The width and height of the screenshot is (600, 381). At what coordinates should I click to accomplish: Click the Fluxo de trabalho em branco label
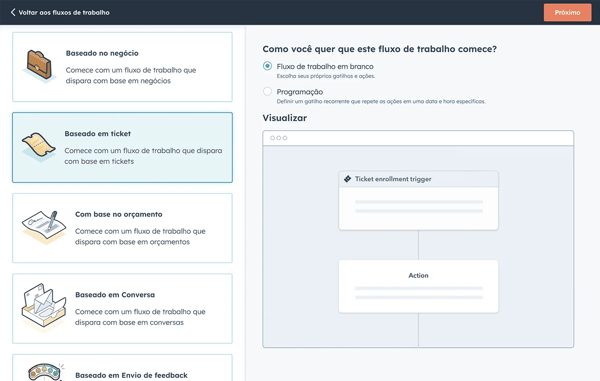click(x=325, y=67)
